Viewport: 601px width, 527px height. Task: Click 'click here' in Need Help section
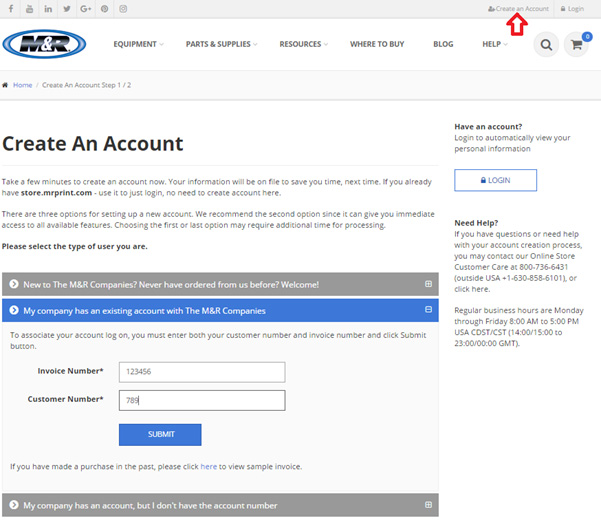pyautogui.click(x=471, y=289)
